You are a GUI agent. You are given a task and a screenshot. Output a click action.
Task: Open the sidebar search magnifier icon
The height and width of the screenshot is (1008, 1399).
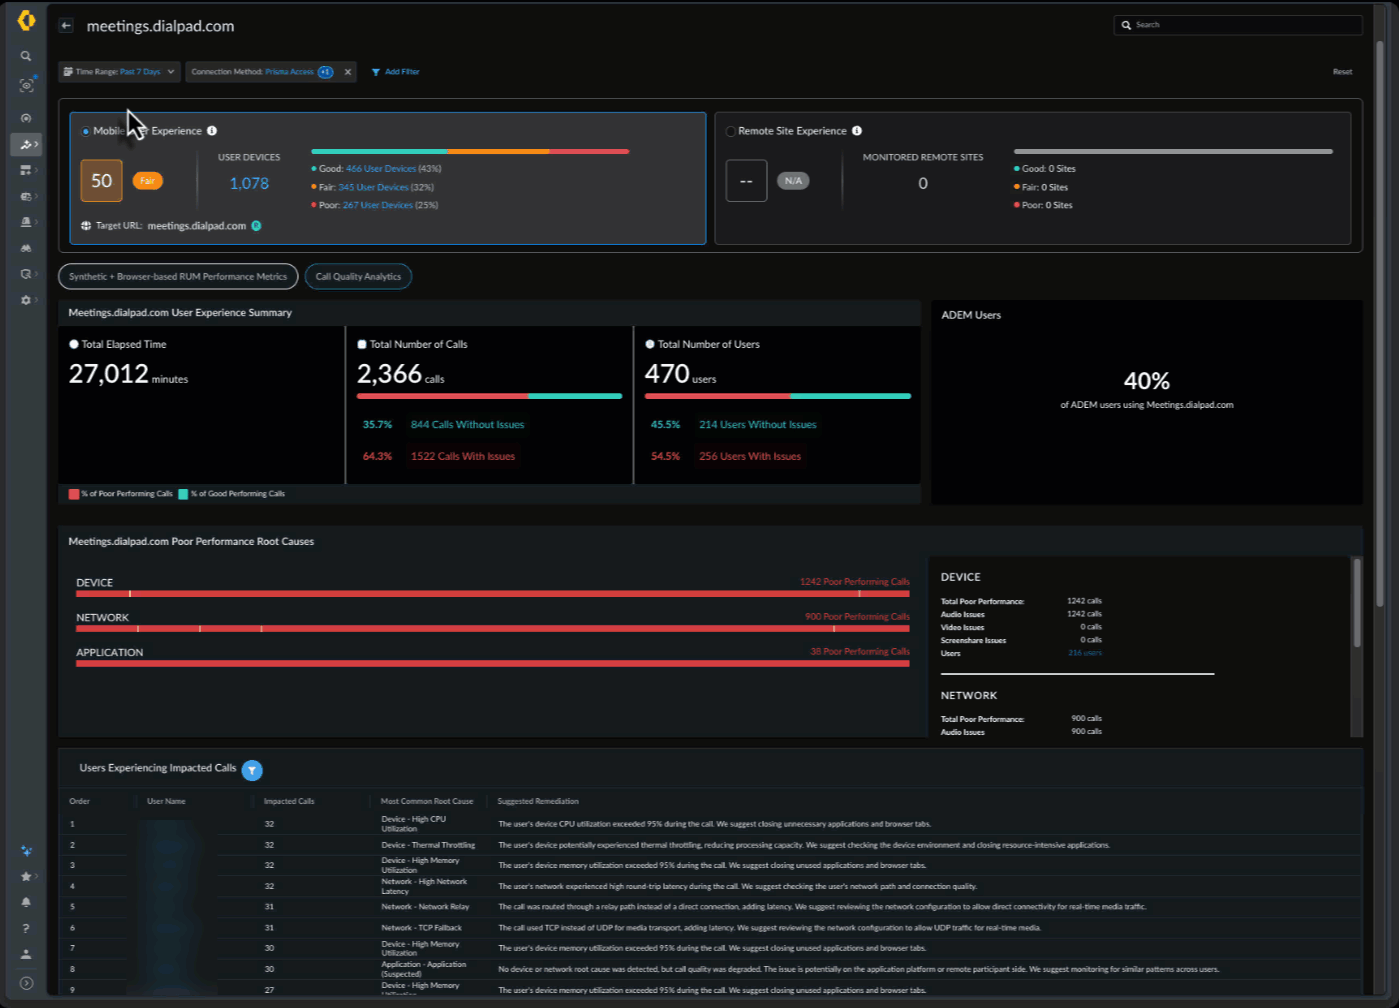[x=26, y=56]
